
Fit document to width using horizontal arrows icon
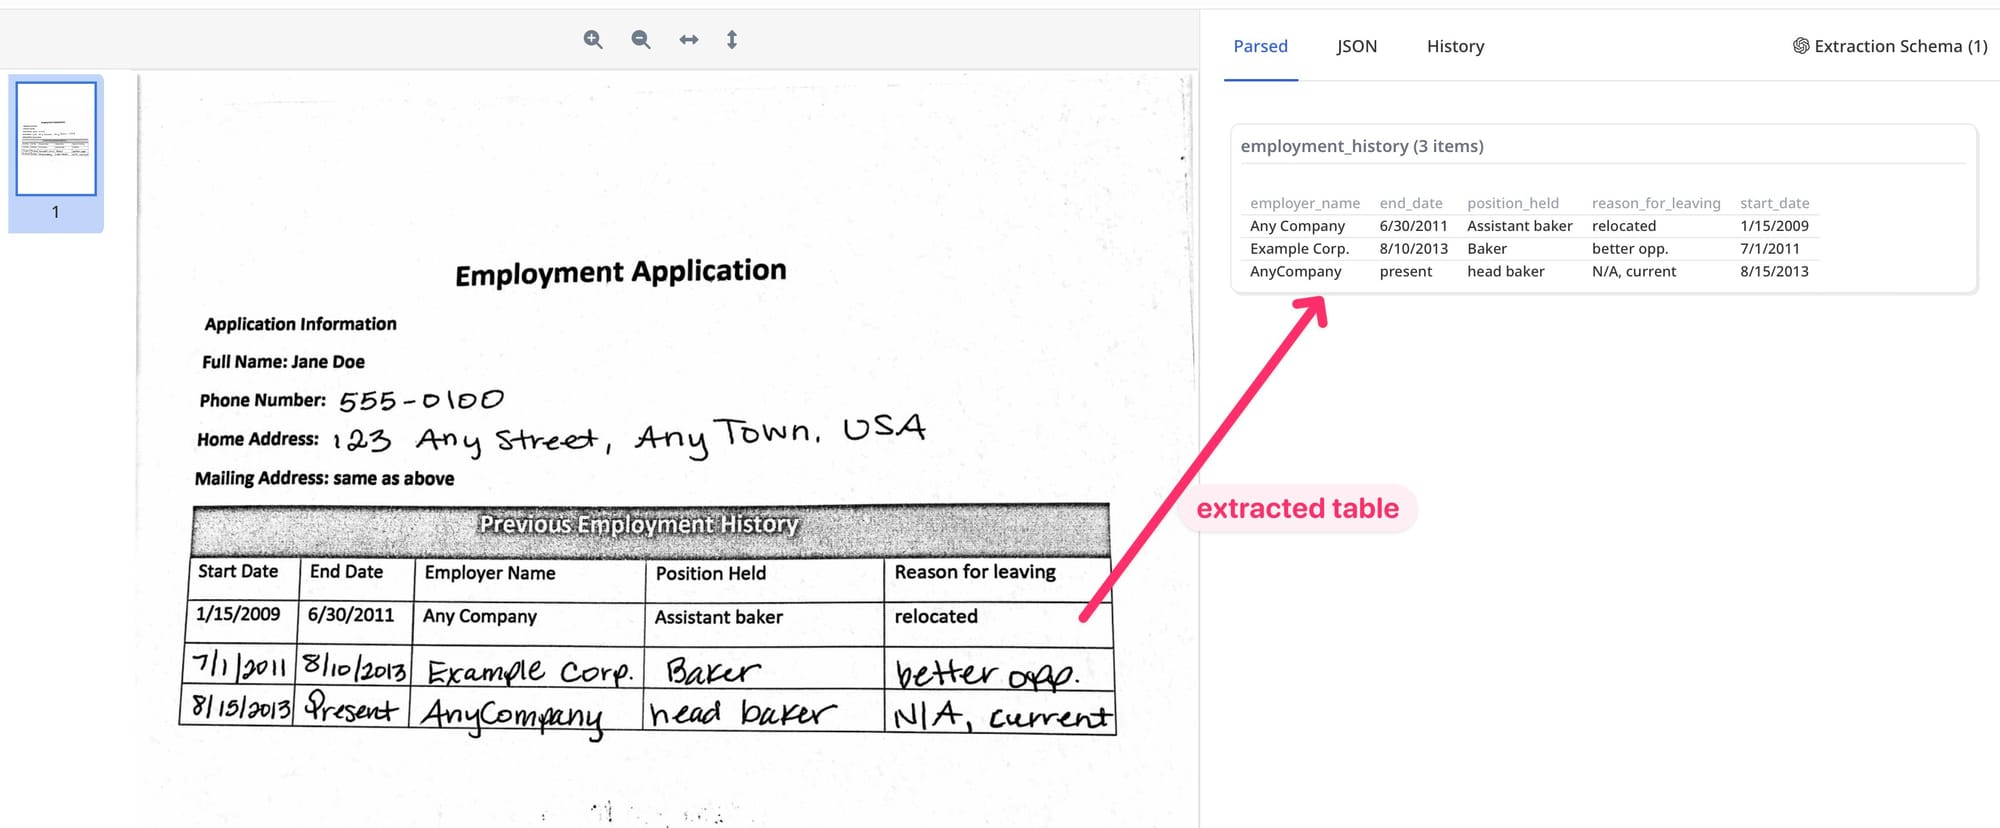point(689,40)
